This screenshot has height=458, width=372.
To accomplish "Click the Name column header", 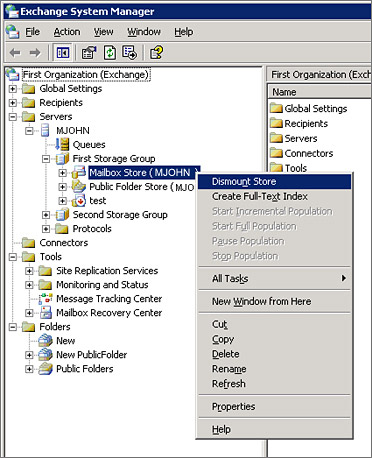I will (320, 92).
